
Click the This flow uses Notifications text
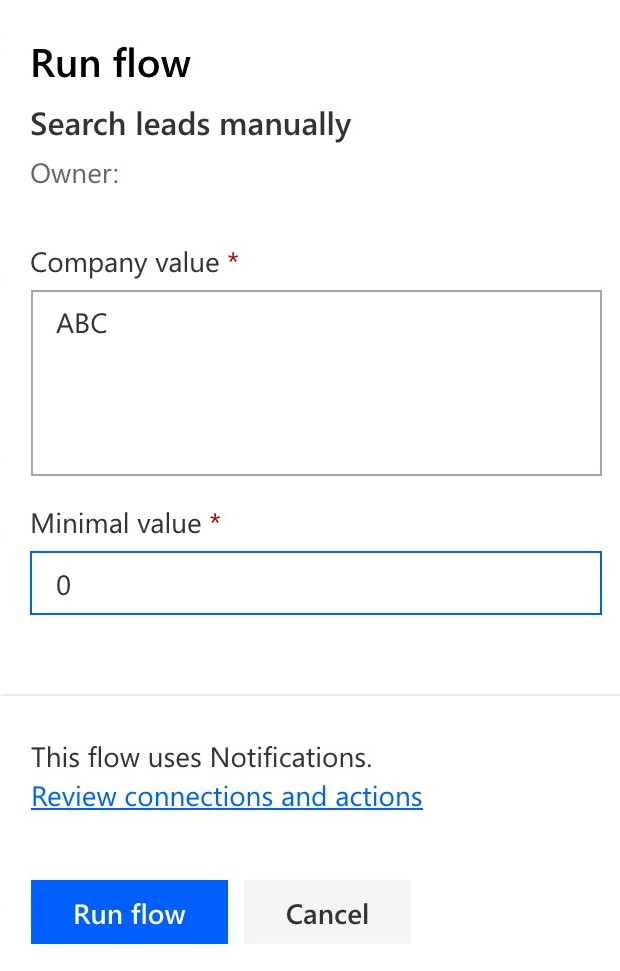coord(201,757)
